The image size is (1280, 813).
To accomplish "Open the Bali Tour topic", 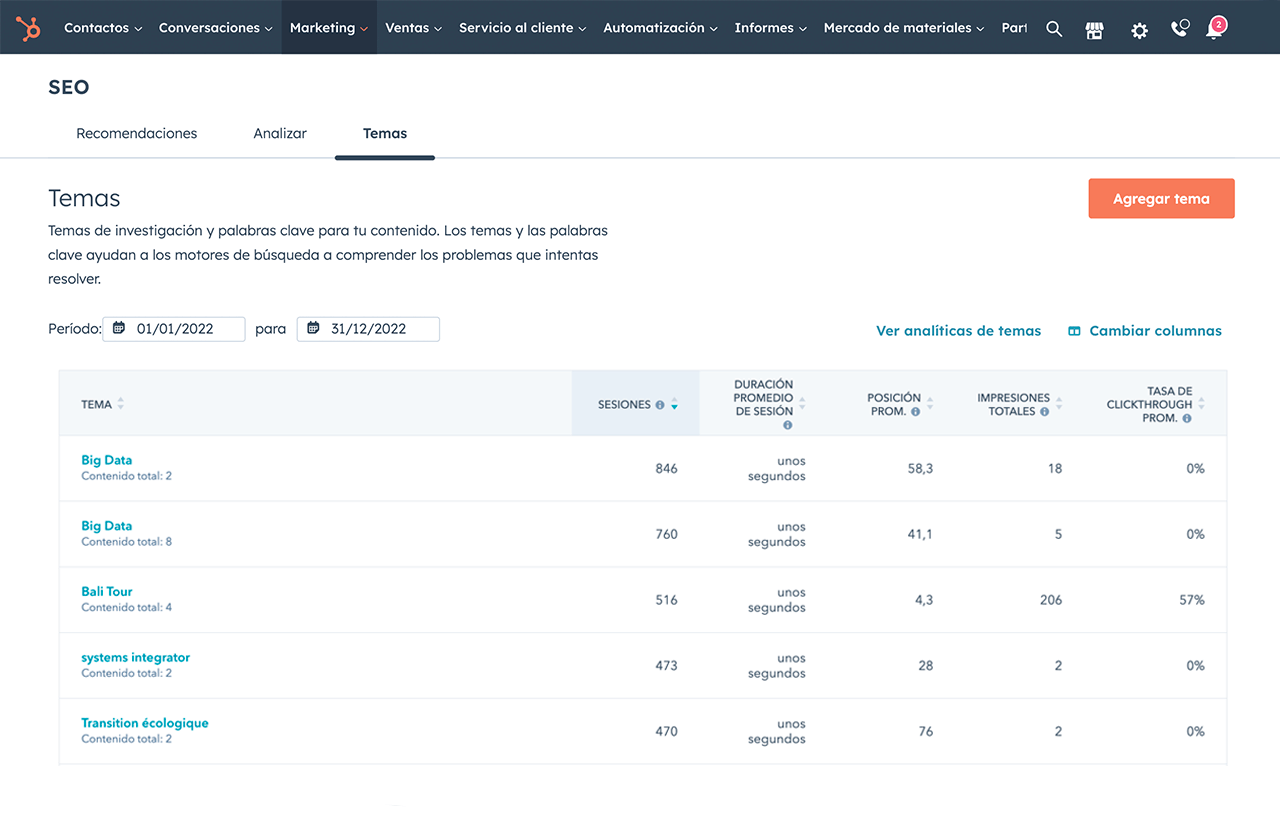I will (107, 592).
